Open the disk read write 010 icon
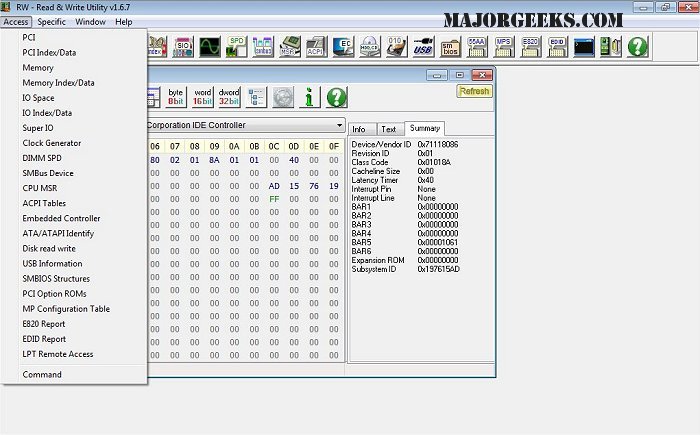700x435 pixels. [396, 46]
